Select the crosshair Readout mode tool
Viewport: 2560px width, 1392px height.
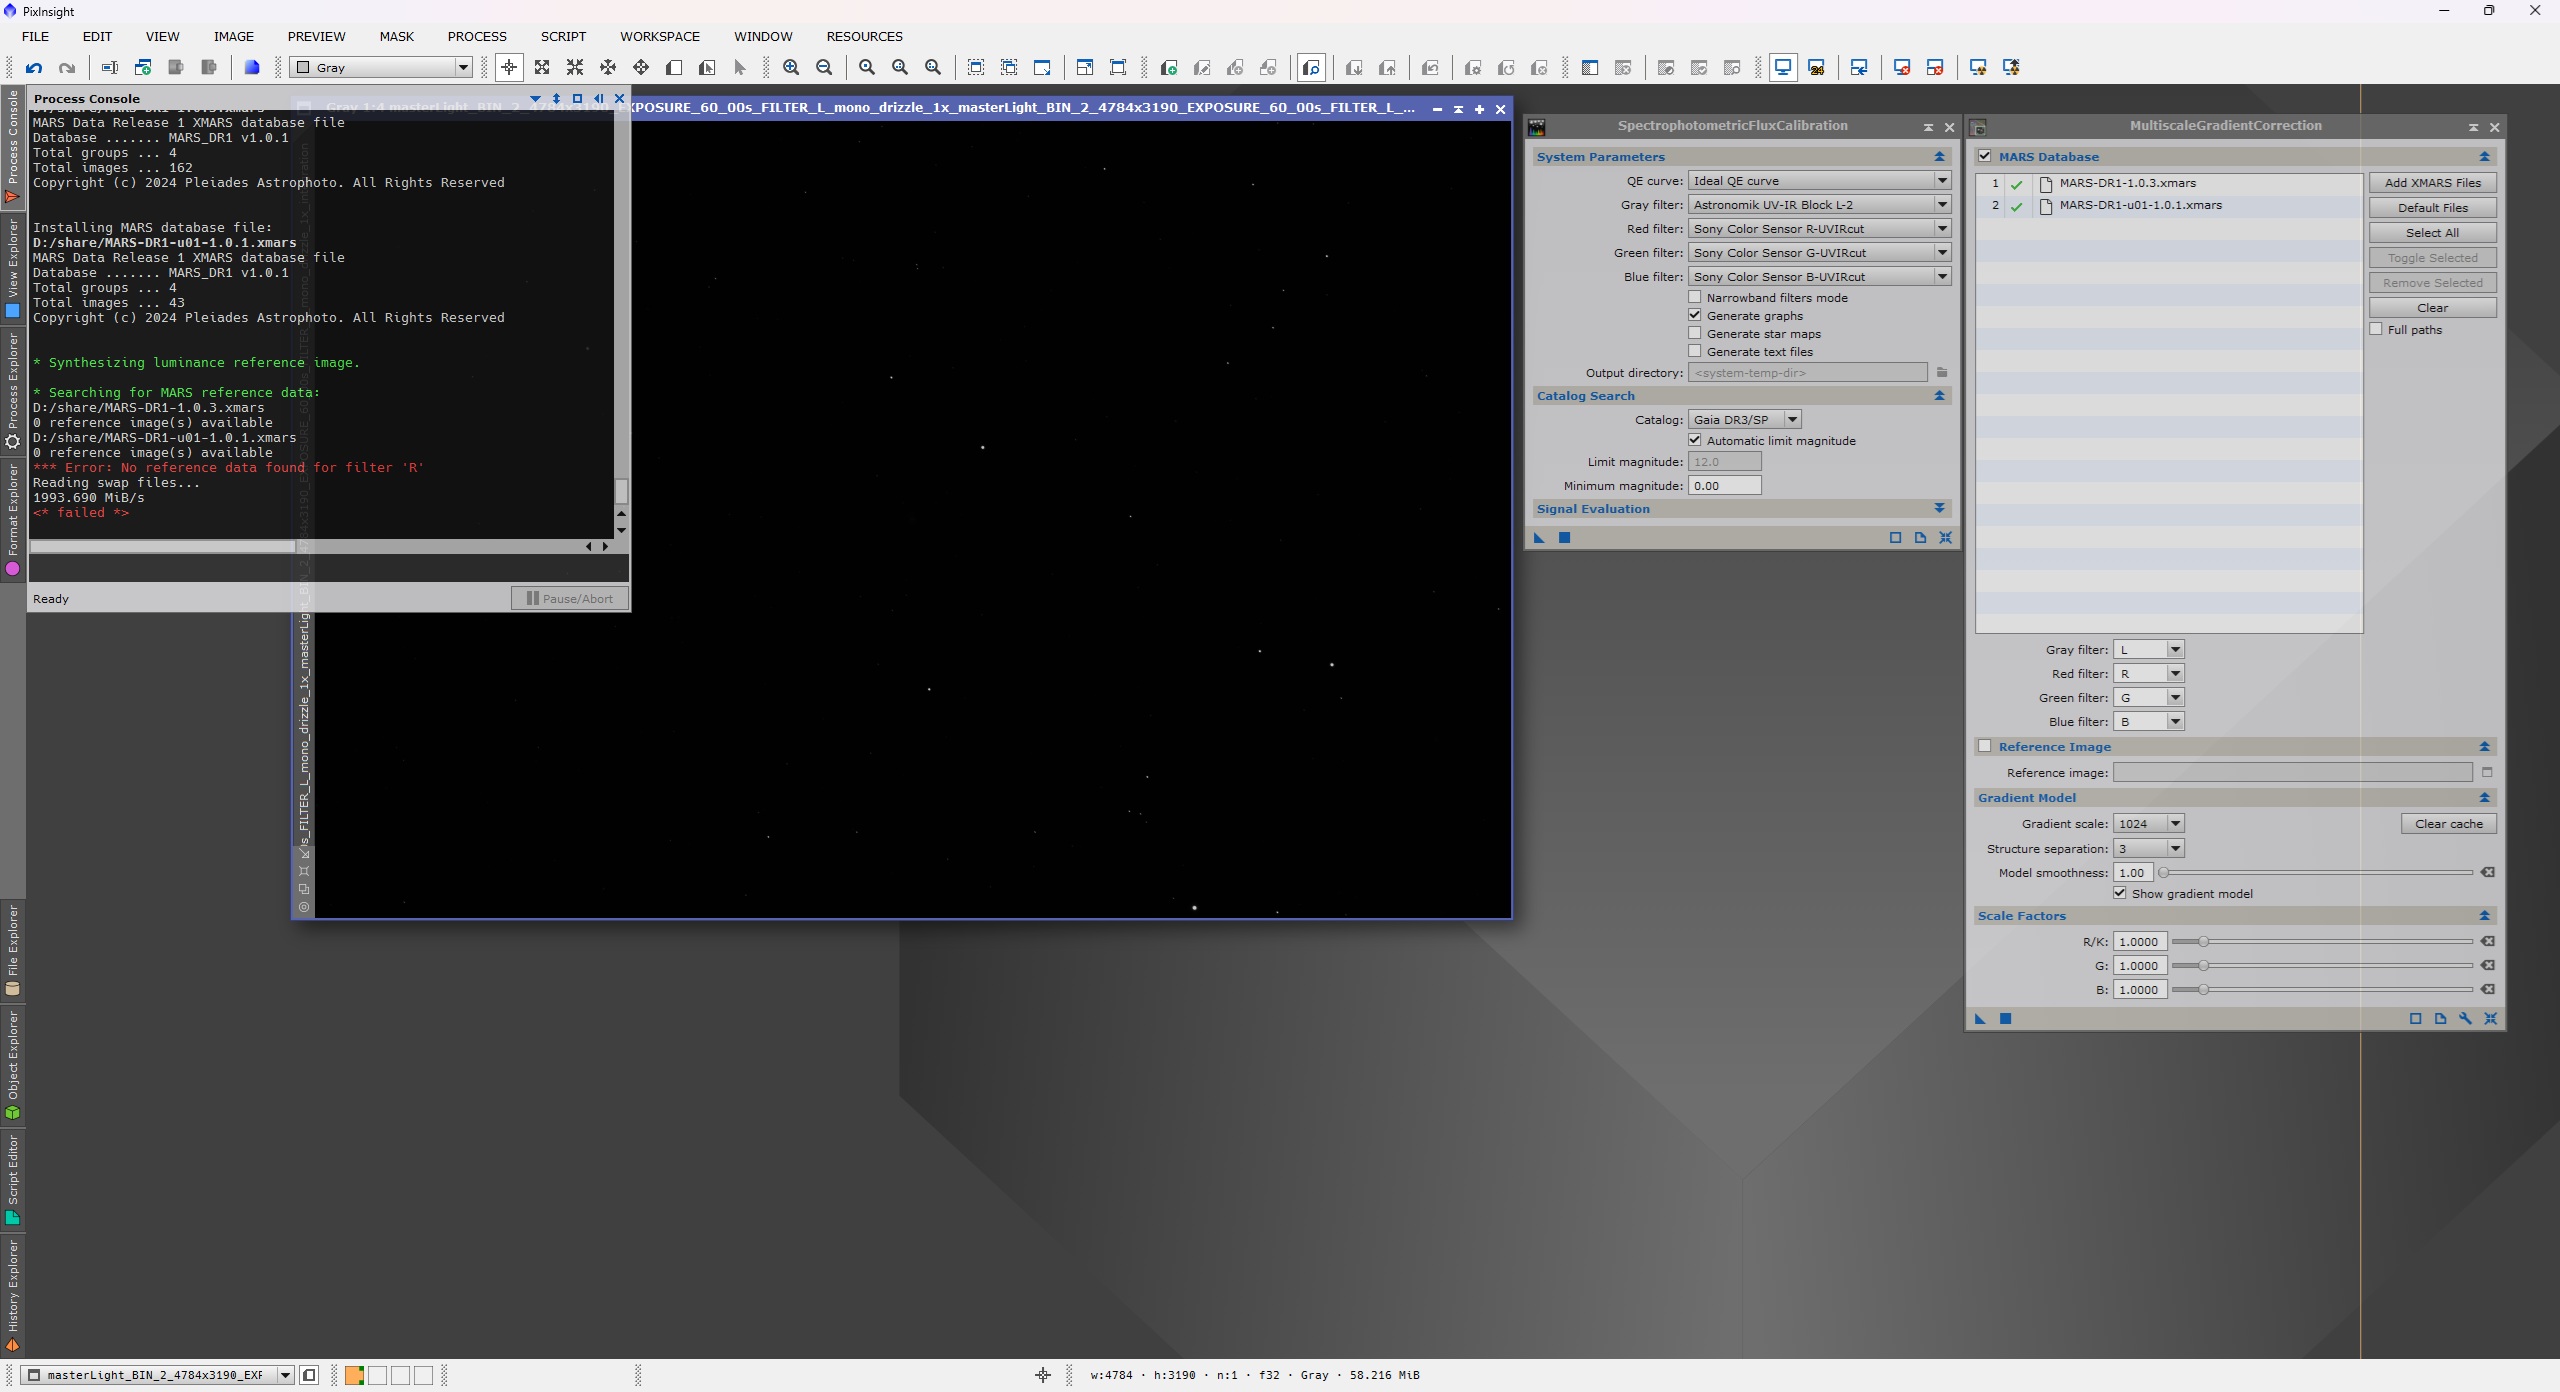(509, 68)
